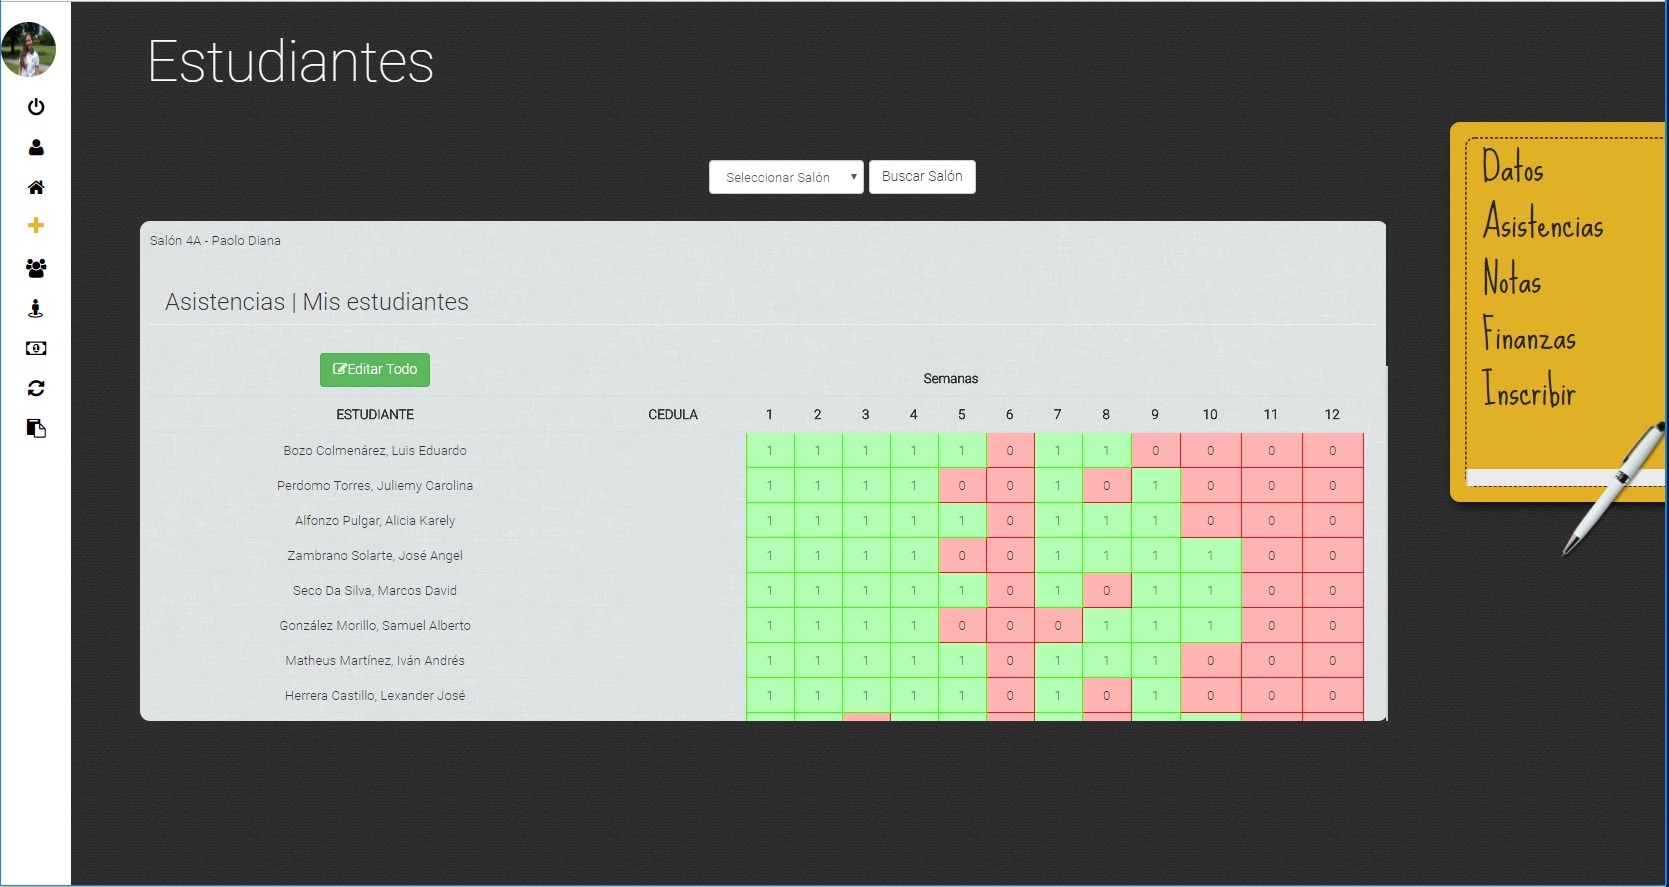Click the yellow plus icon in sidebar
Screen dimensions: 1669x887
point(36,226)
